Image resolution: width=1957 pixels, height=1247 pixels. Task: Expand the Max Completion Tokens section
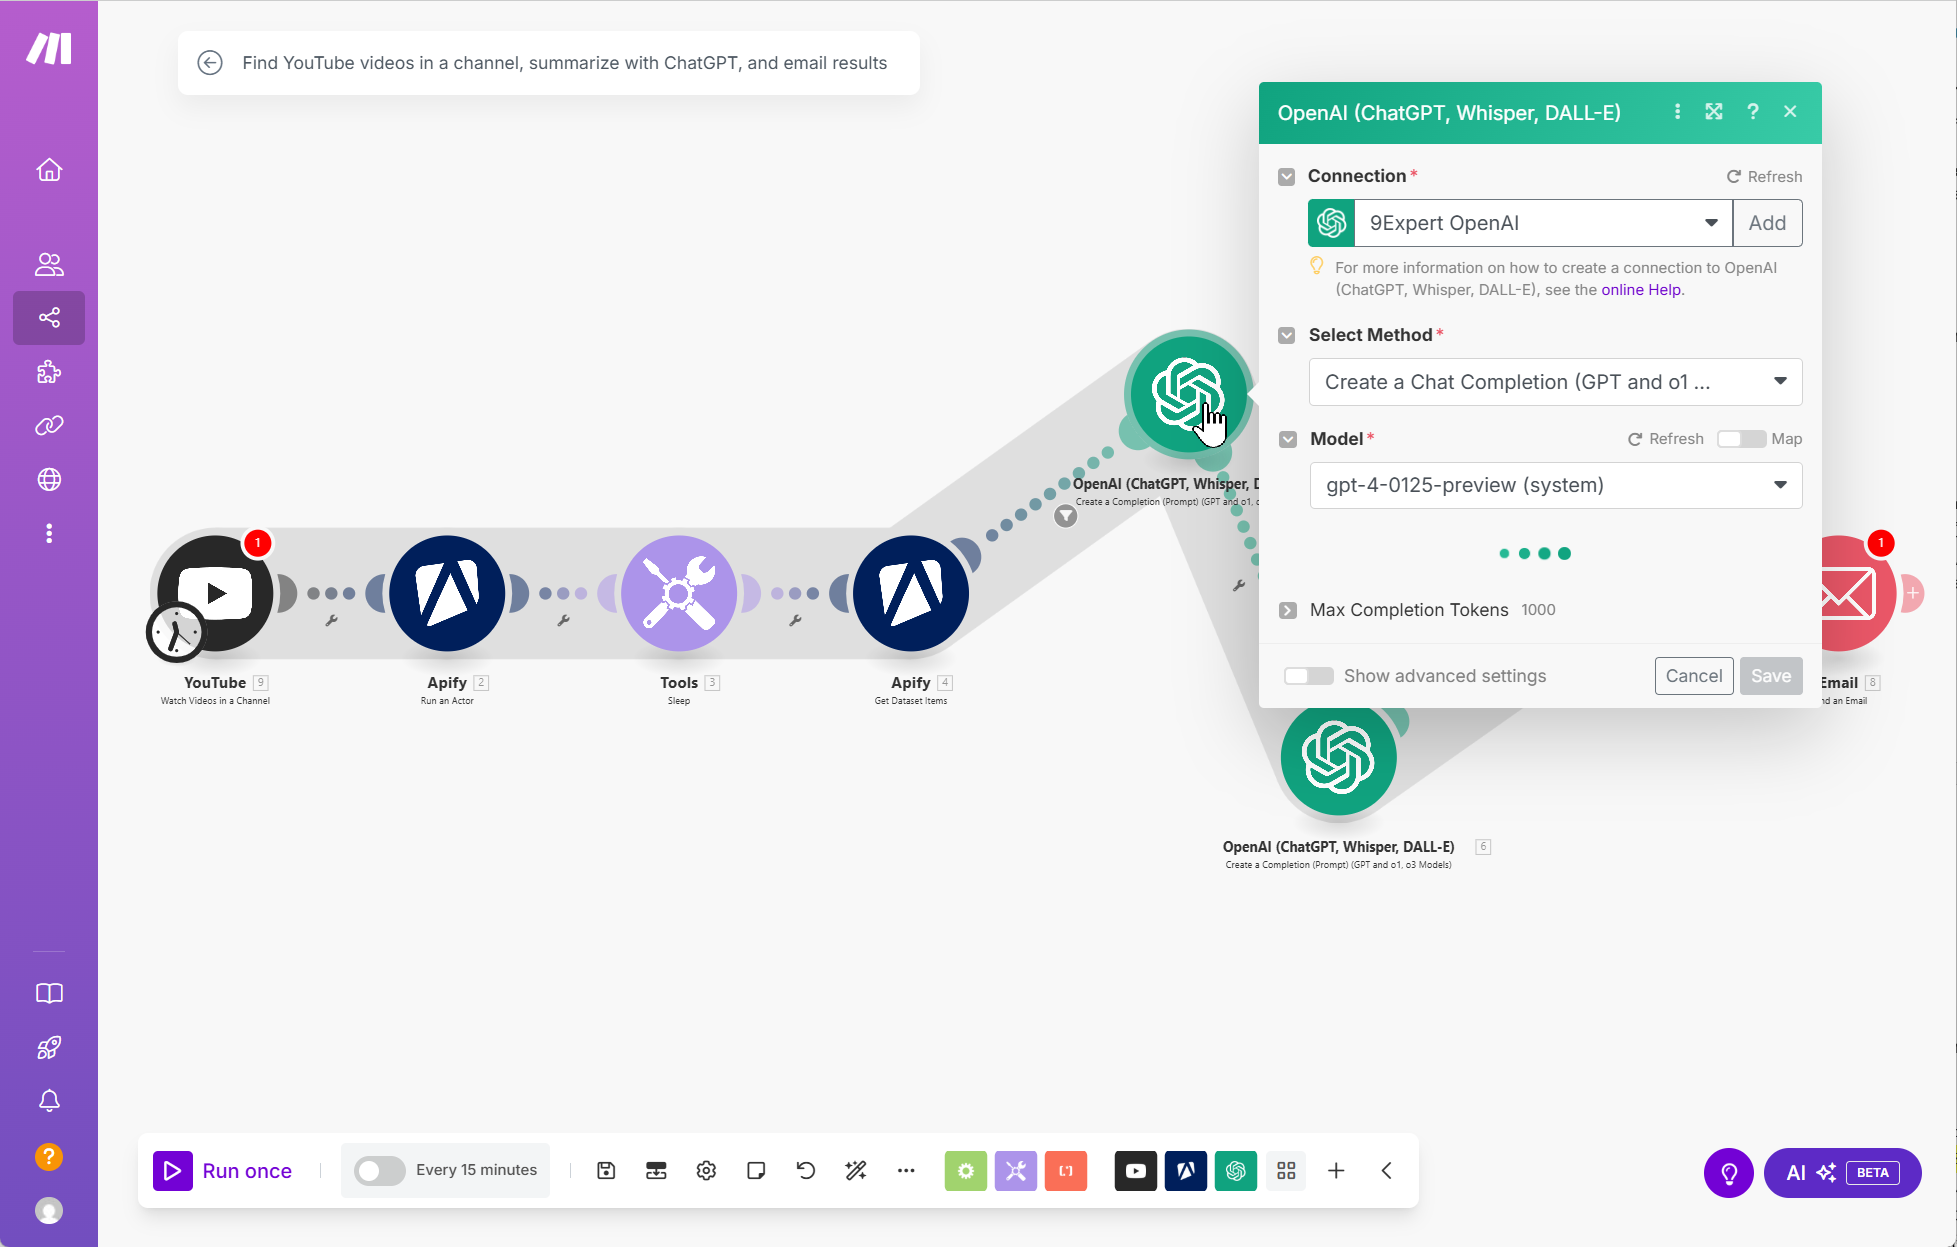[1287, 610]
